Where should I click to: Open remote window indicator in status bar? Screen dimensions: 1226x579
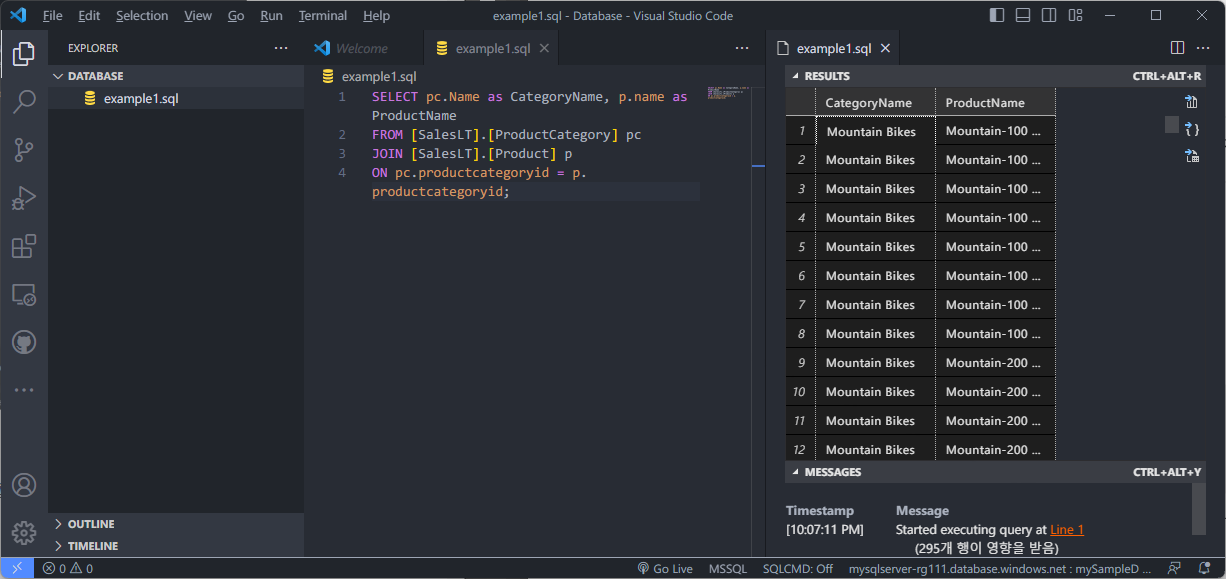17,568
